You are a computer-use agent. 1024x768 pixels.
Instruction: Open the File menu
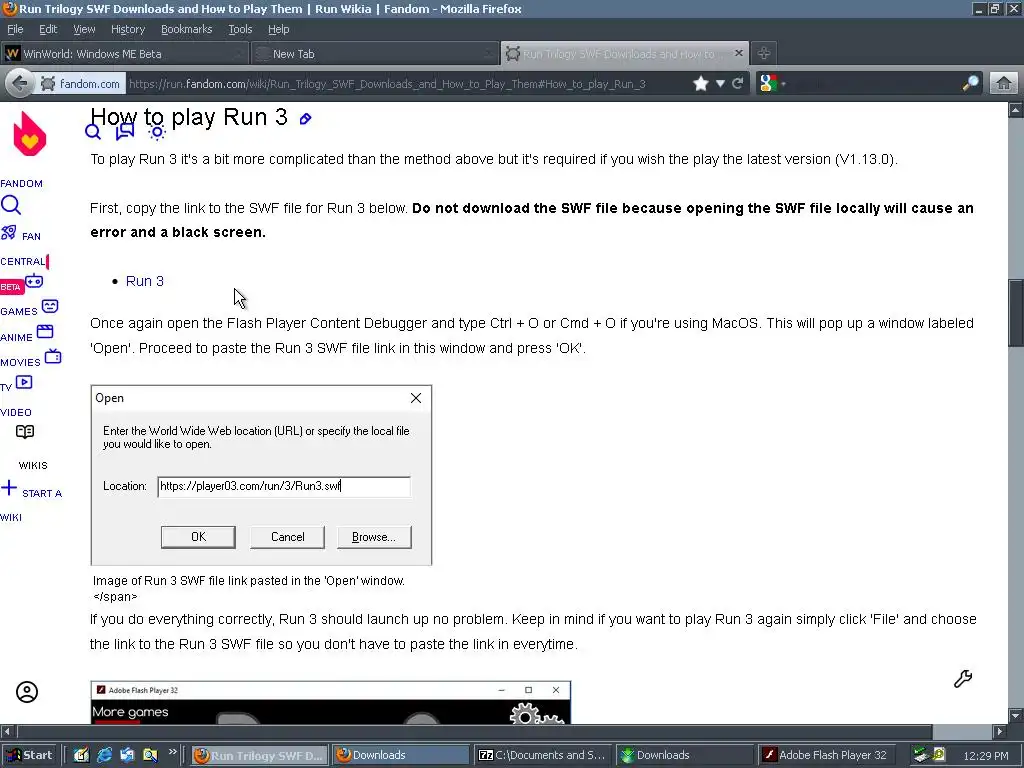15,29
